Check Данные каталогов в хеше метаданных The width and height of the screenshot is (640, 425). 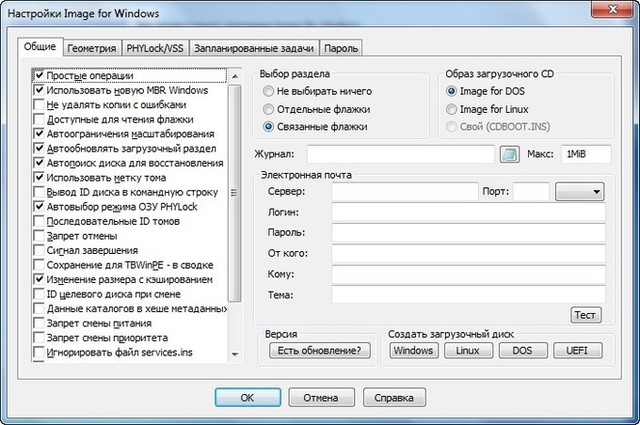[39, 309]
